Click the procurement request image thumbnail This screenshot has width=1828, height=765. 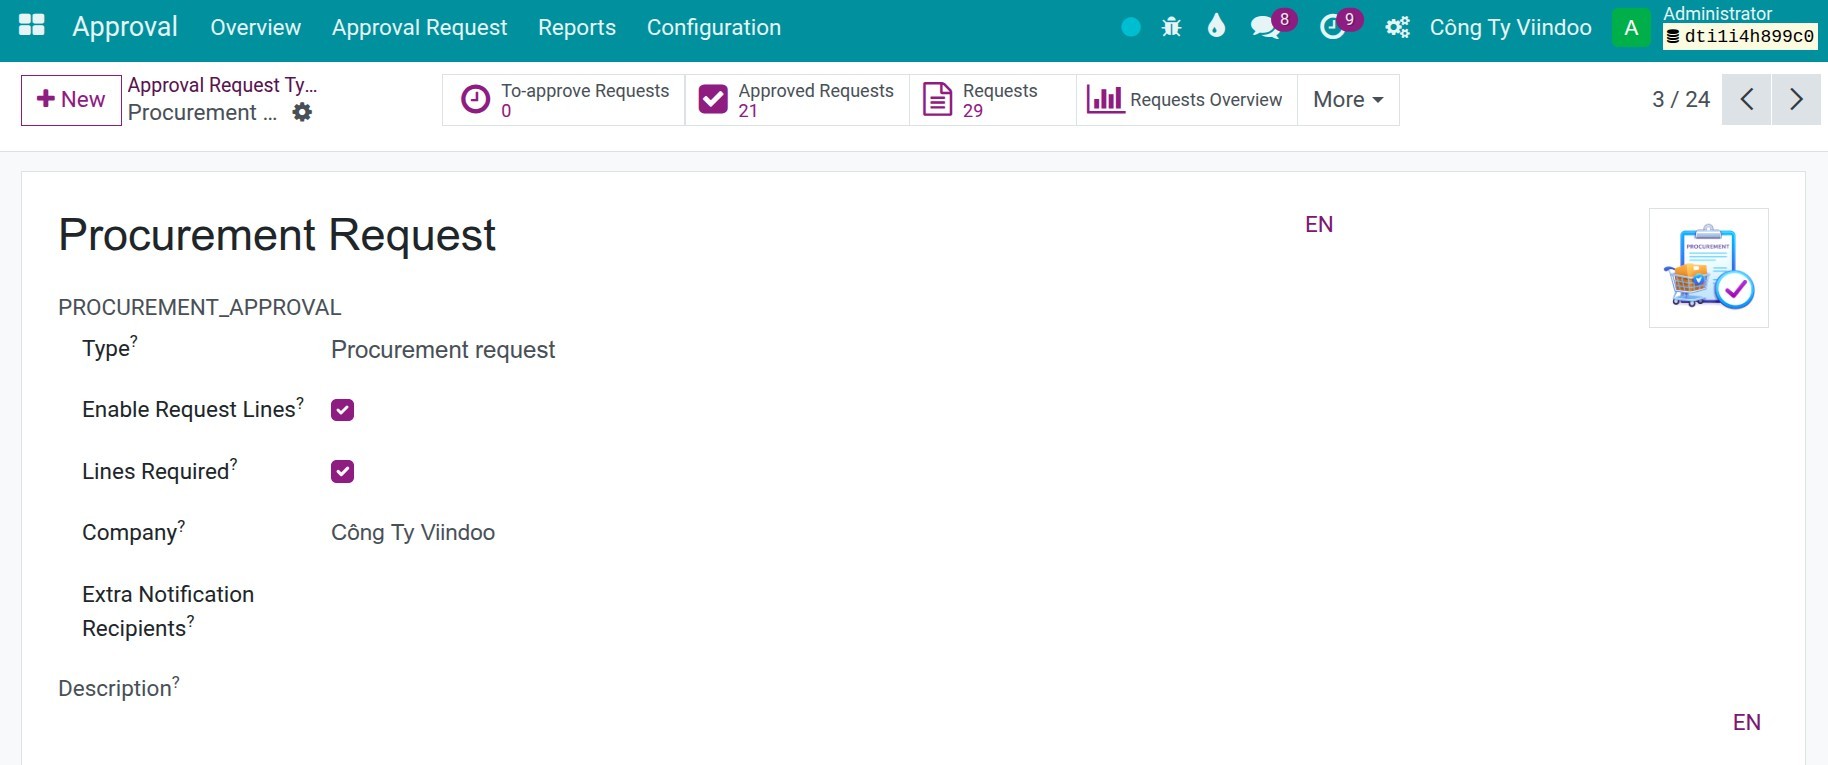tap(1708, 267)
